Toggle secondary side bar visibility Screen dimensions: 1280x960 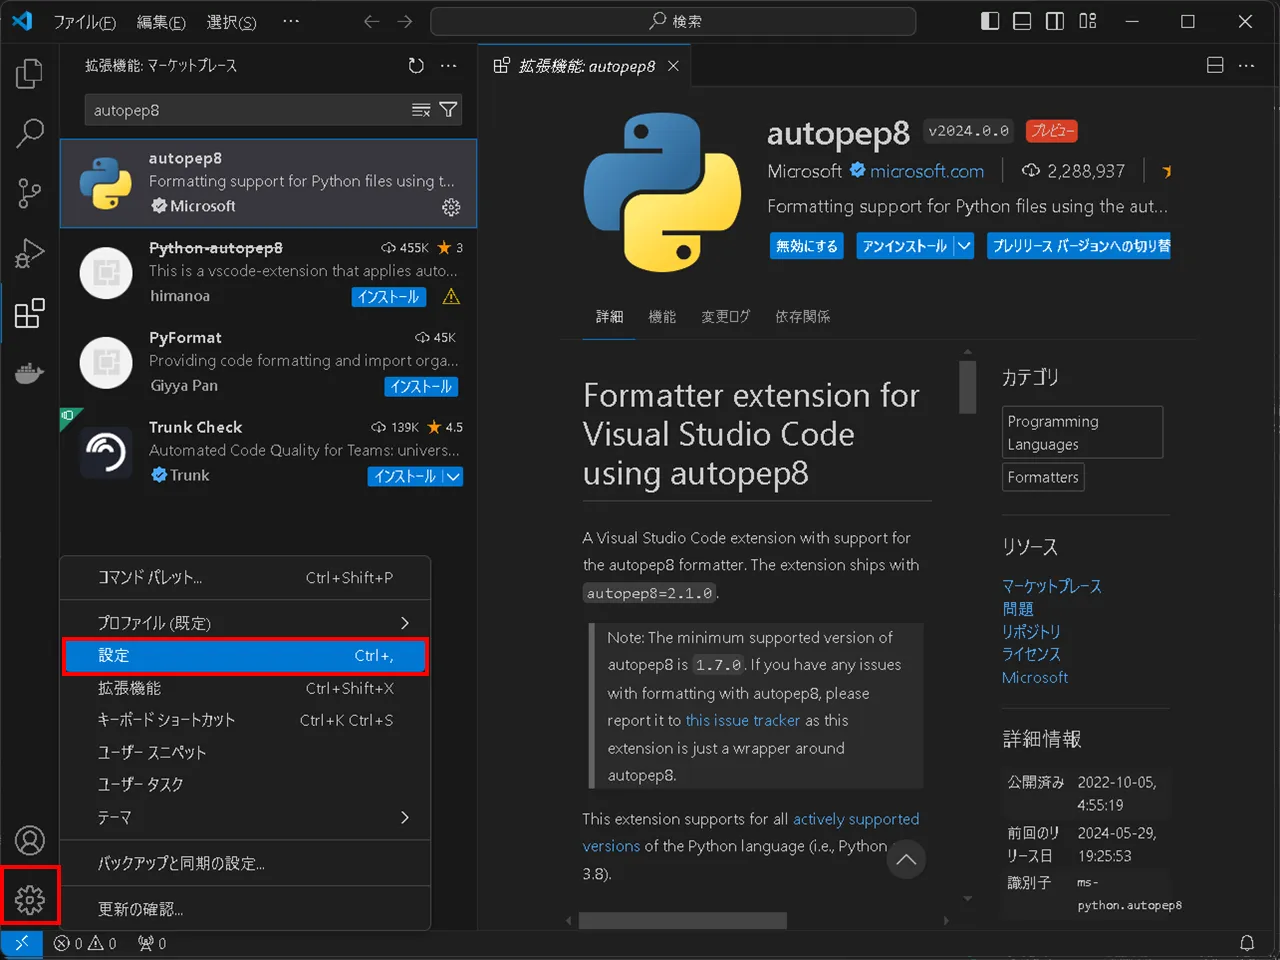1055,21
